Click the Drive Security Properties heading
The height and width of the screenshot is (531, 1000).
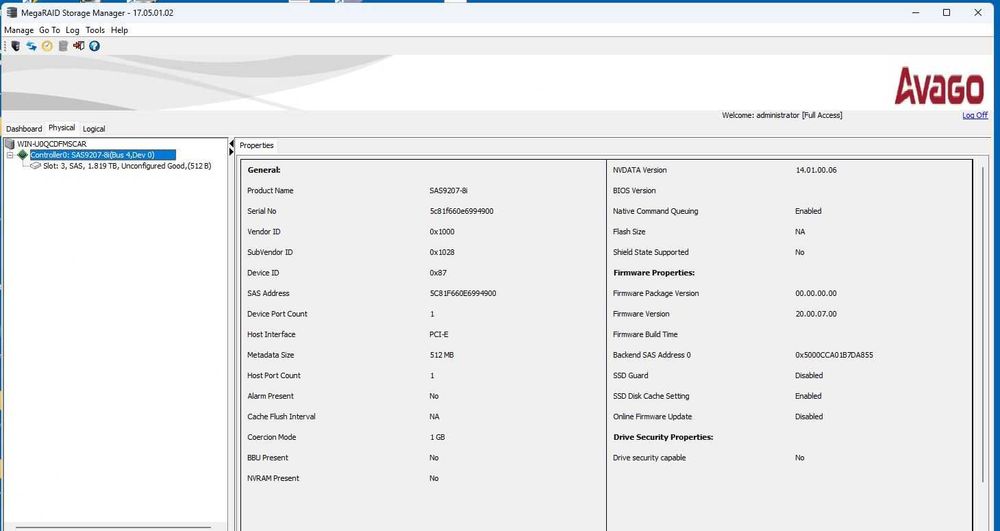663,437
